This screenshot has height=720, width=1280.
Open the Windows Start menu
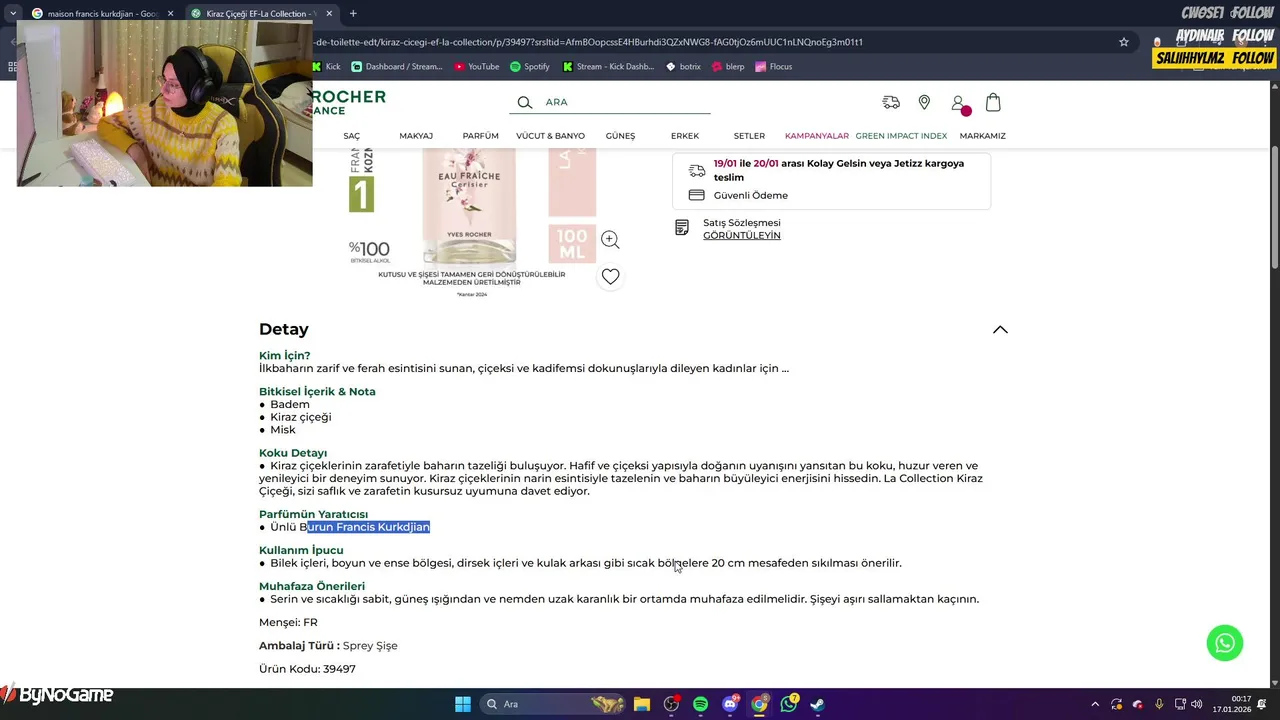click(463, 704)
